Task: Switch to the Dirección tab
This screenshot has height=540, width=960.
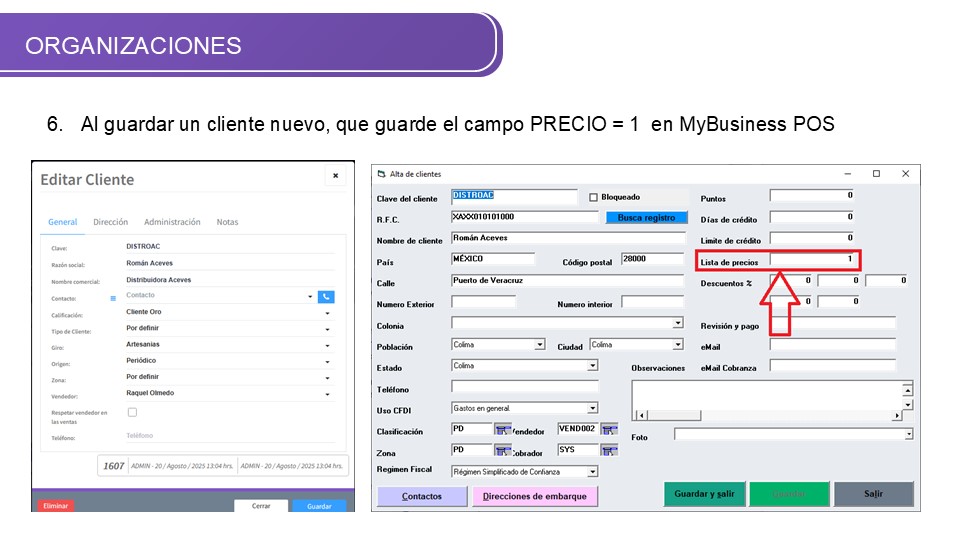Action: point(110,222)
